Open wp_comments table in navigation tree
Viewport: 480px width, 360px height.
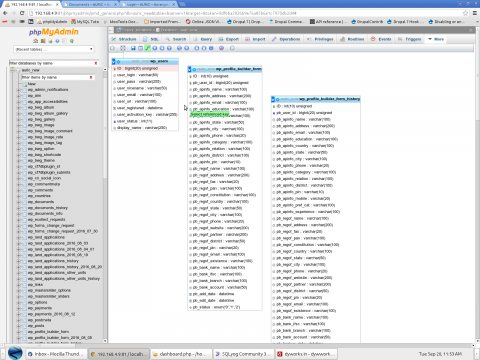[x=40, y=190]
